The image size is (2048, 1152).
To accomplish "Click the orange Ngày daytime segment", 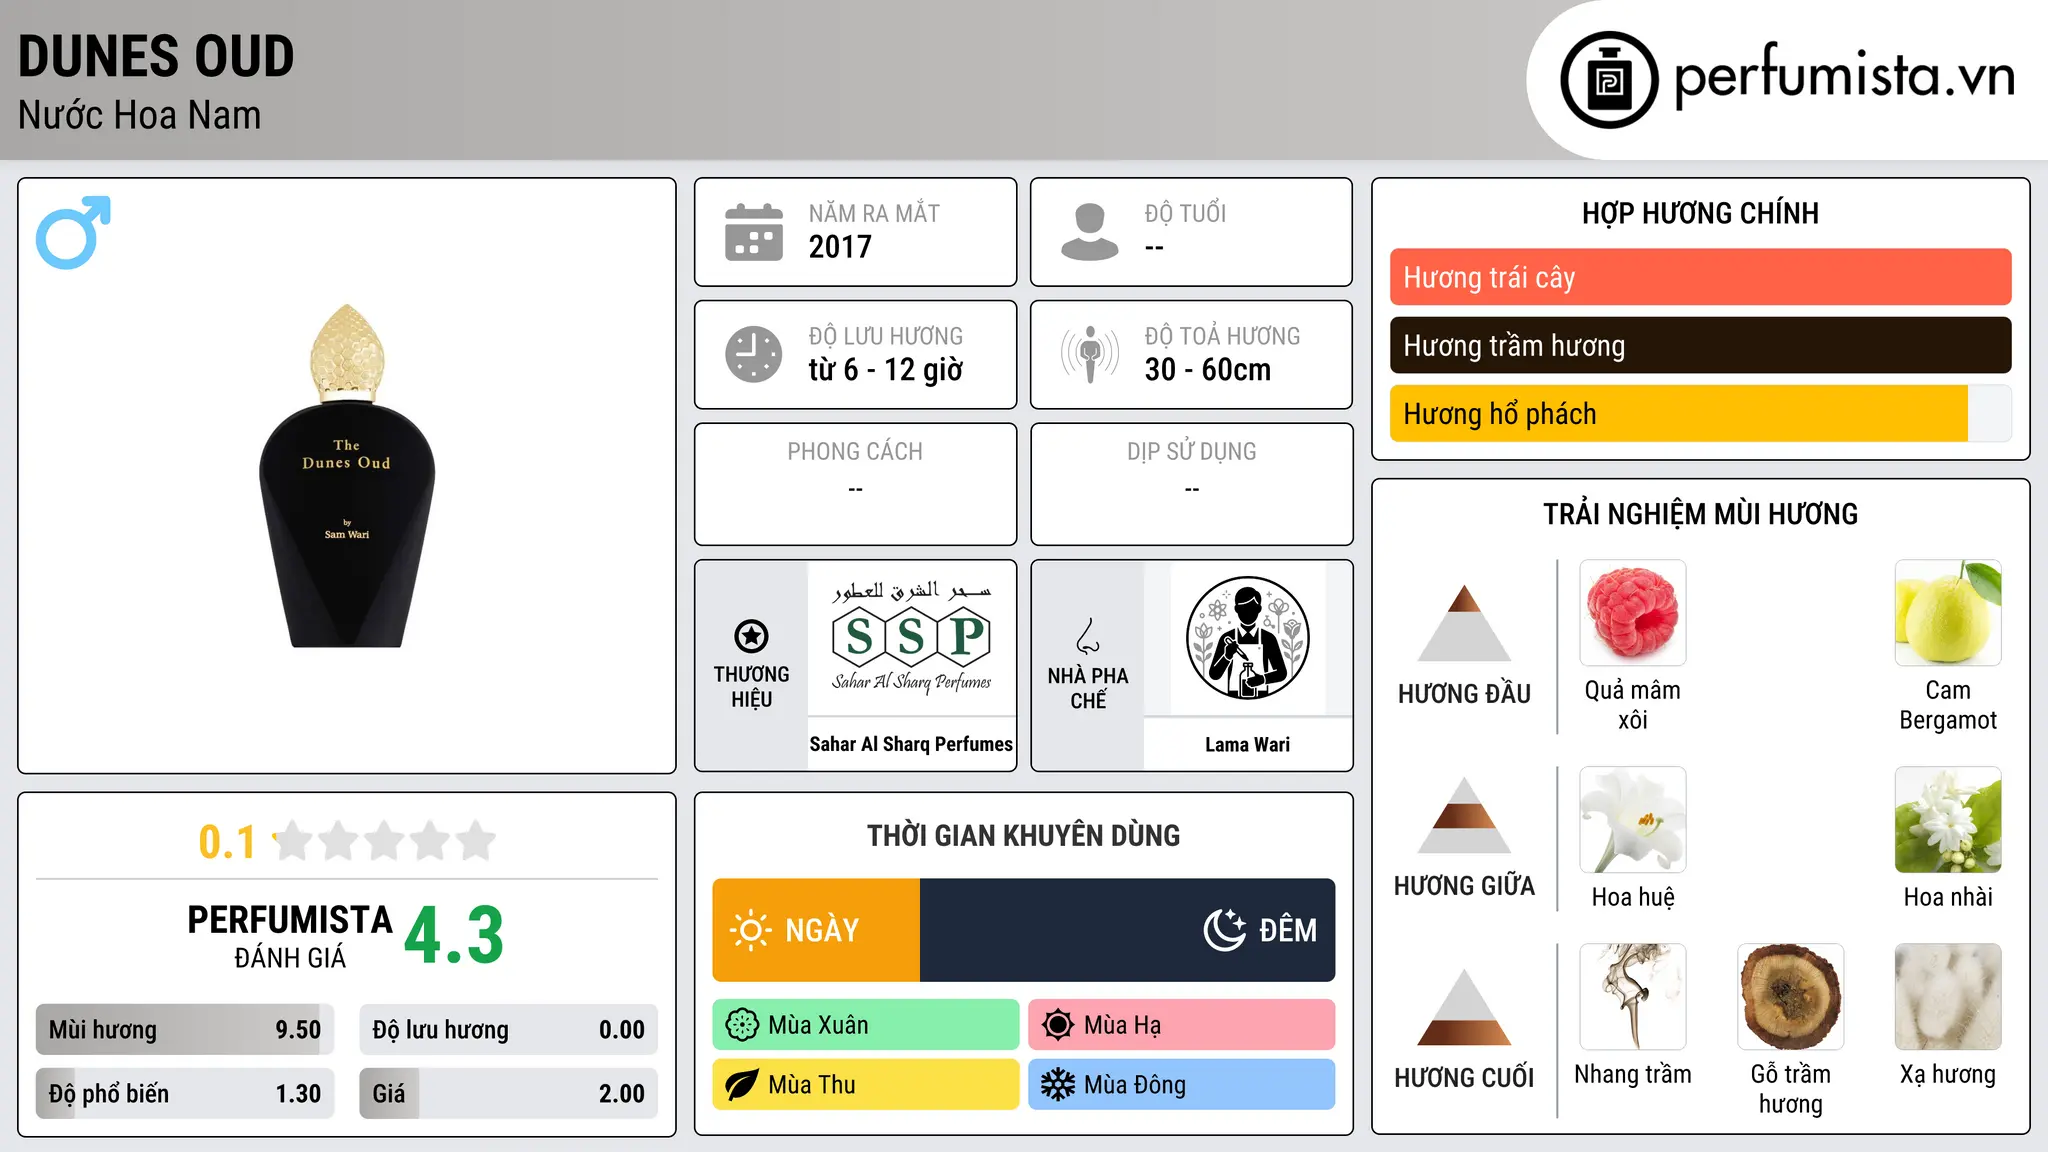I will (x=816, y=930).
